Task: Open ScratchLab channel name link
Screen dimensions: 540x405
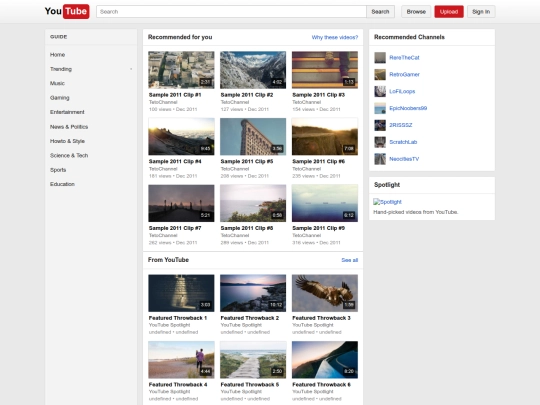Action: tap(403, 142)
